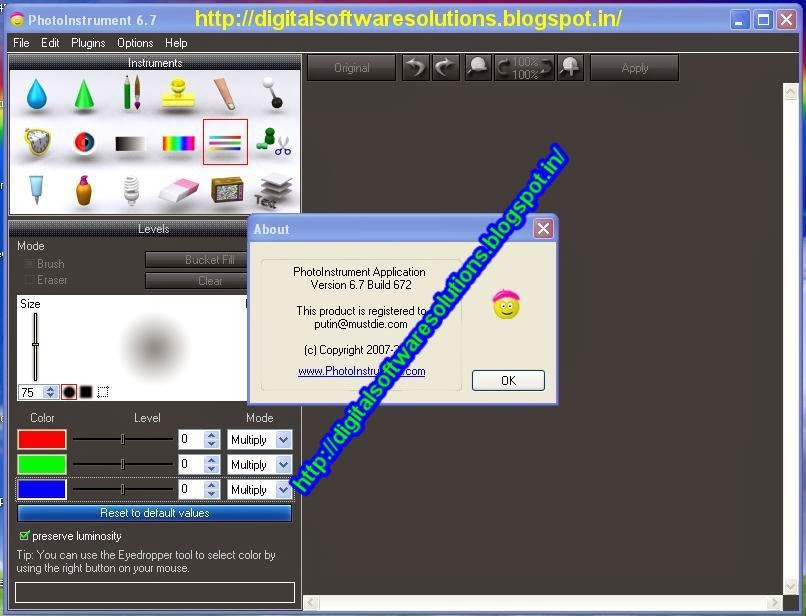This screenshot has width=806, height=616.
Task: Select the skin finger Smudge tool
Action: (x=225, y=93)
